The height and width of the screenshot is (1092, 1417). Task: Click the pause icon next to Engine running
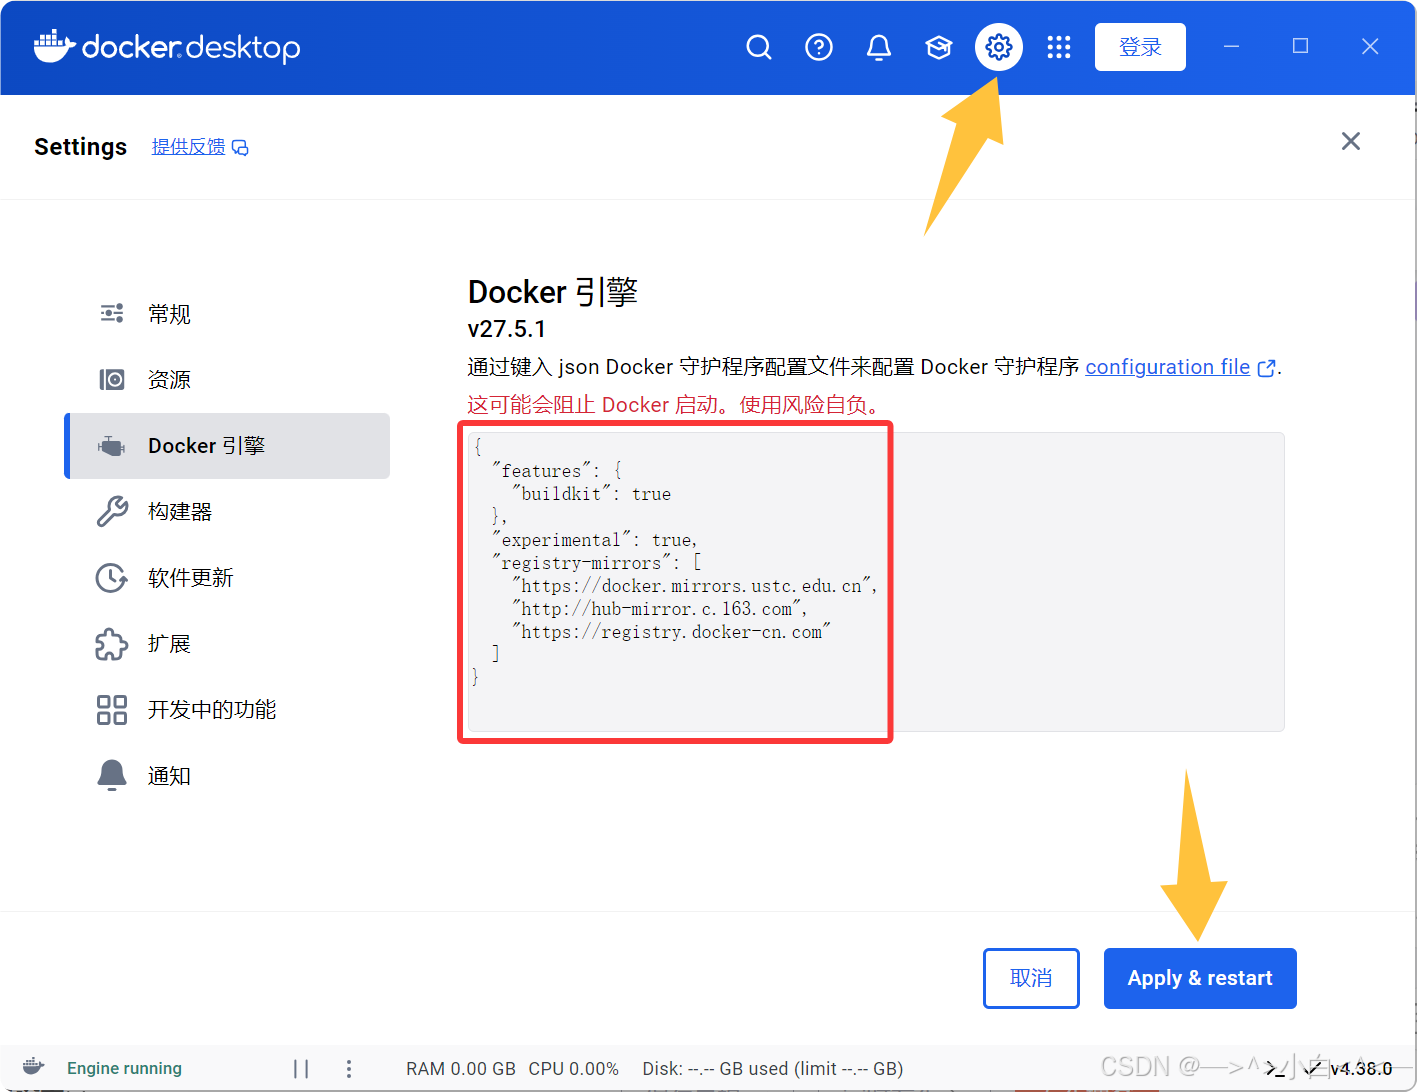(301, 1068)
